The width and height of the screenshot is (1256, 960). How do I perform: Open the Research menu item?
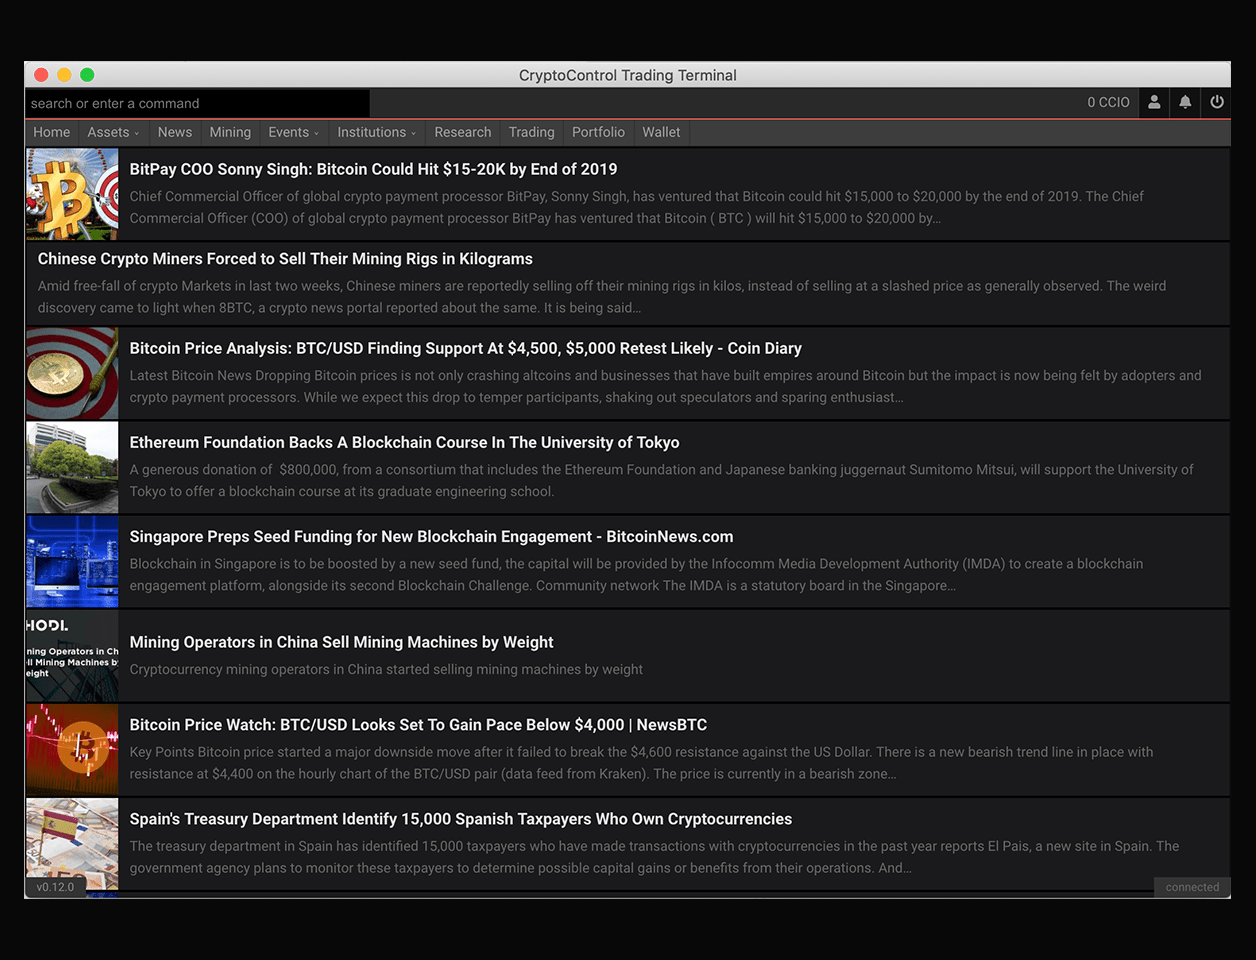463,132
